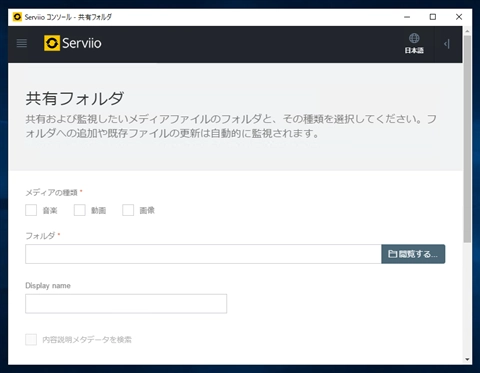Click the 共有フォルダ page heading
The width and height of the screenshot is (480, 373).
(75, 99)
